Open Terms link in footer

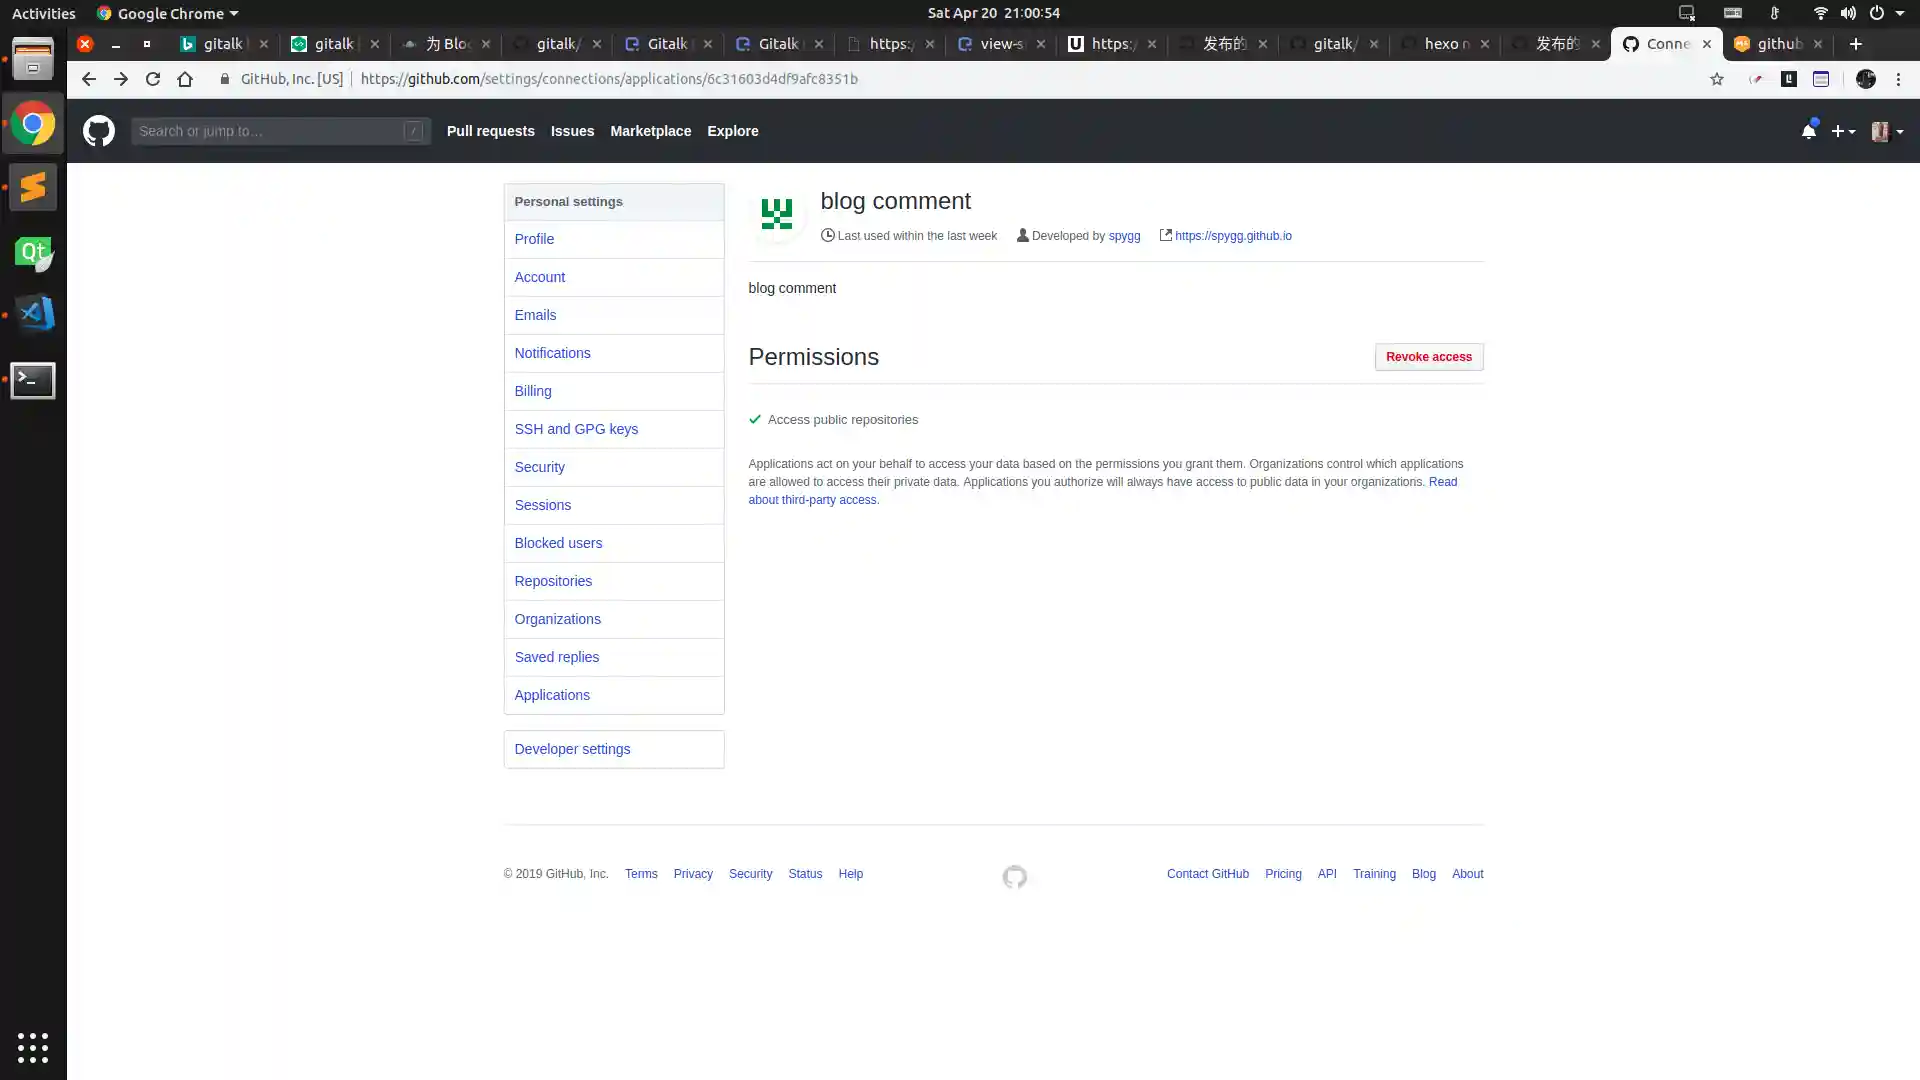(641, 874)
